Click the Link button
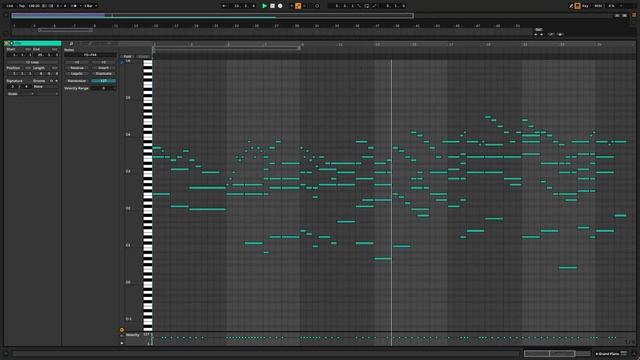 tap(10, 6)
